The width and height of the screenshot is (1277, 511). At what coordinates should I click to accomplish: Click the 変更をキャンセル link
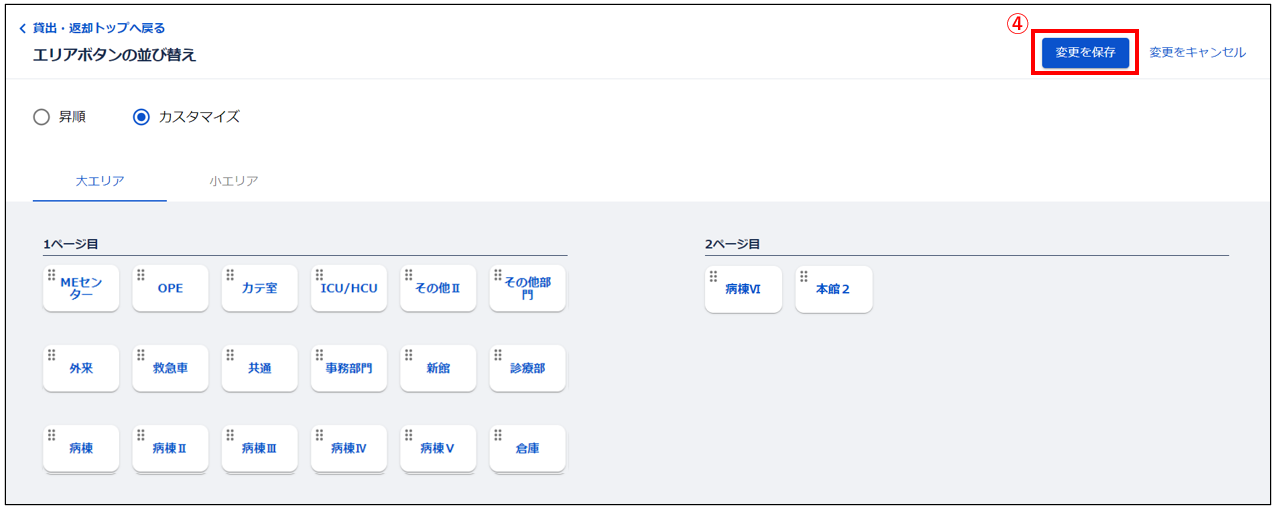pyautogui.click(x=1197, y=53)
